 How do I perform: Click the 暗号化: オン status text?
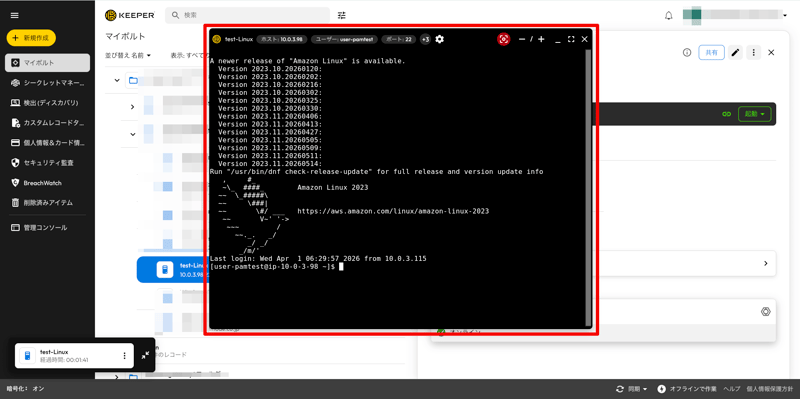[25, 389]
